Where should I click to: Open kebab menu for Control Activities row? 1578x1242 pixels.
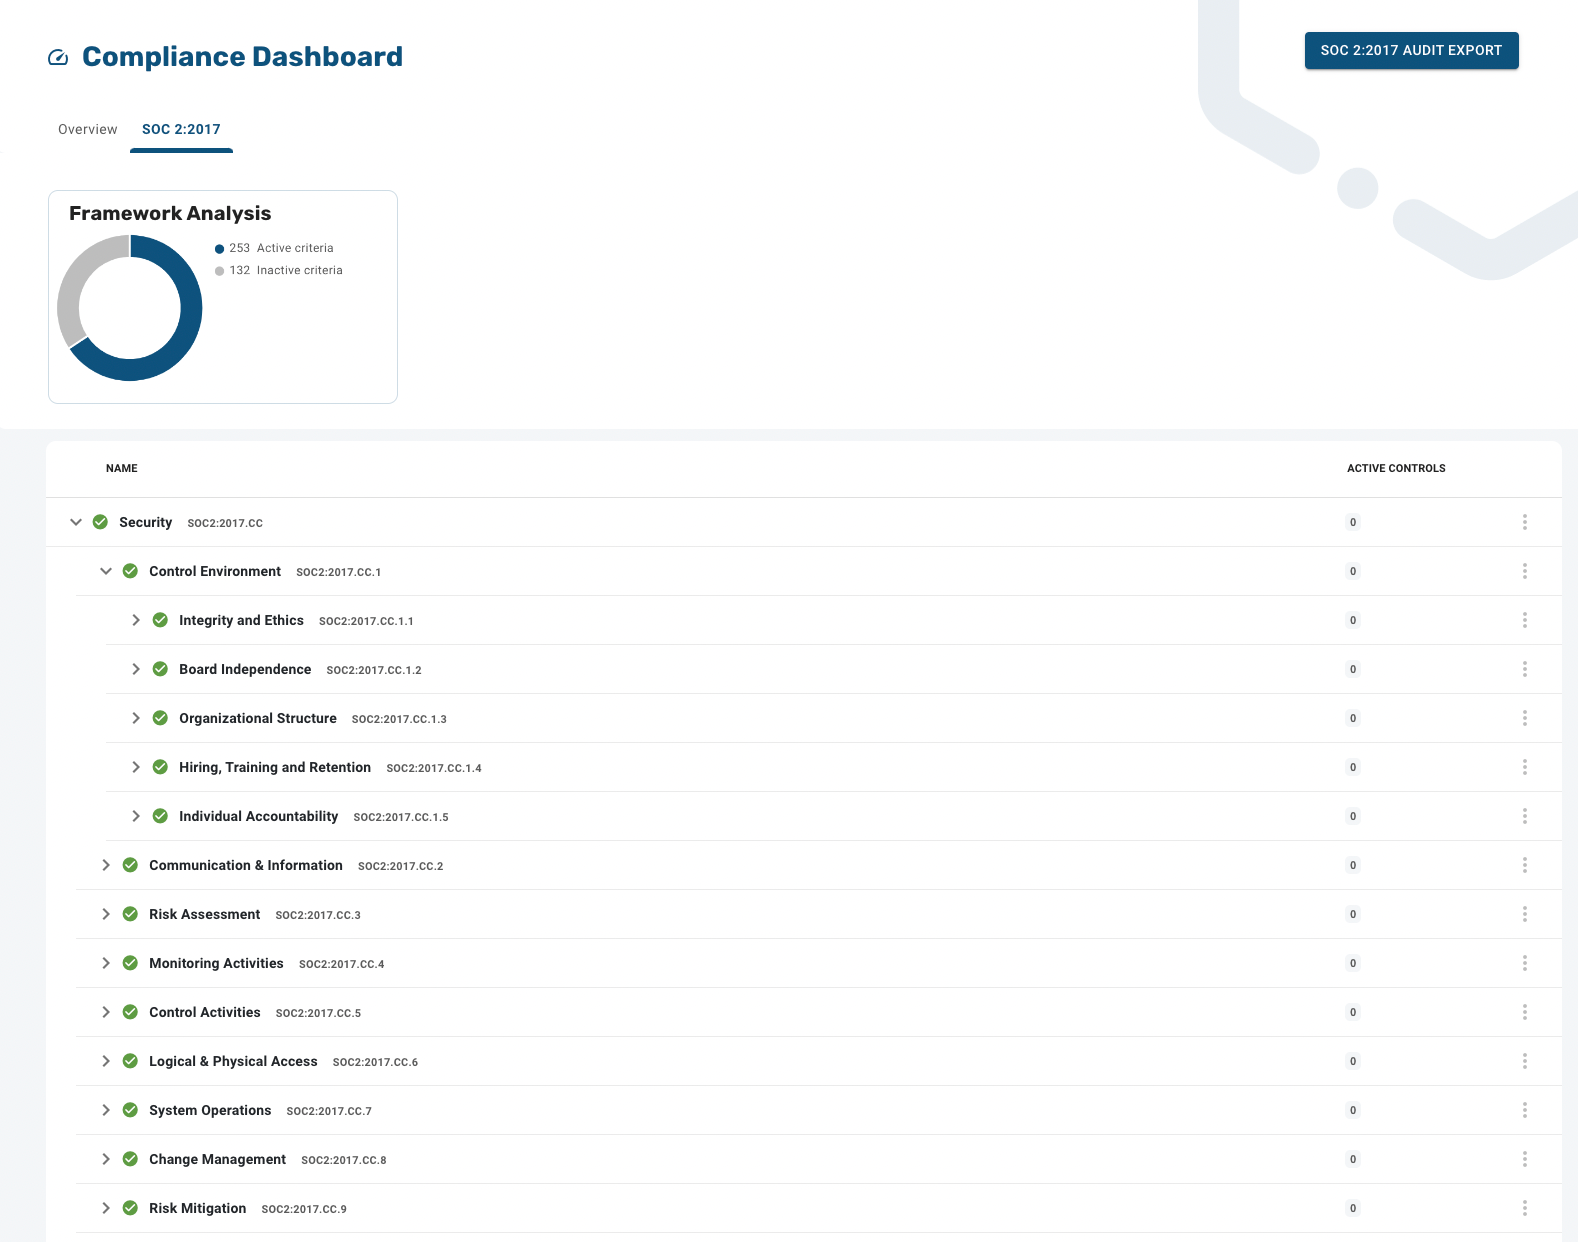tap(1524, 1012)
